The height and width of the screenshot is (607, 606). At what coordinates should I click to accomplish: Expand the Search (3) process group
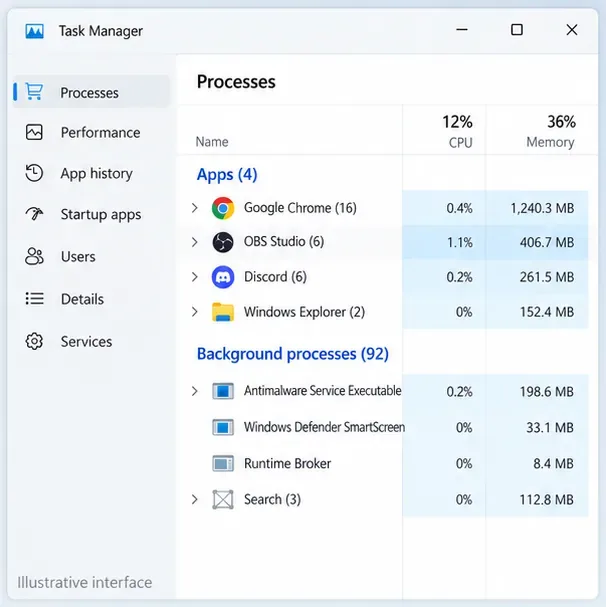point(195,499)
